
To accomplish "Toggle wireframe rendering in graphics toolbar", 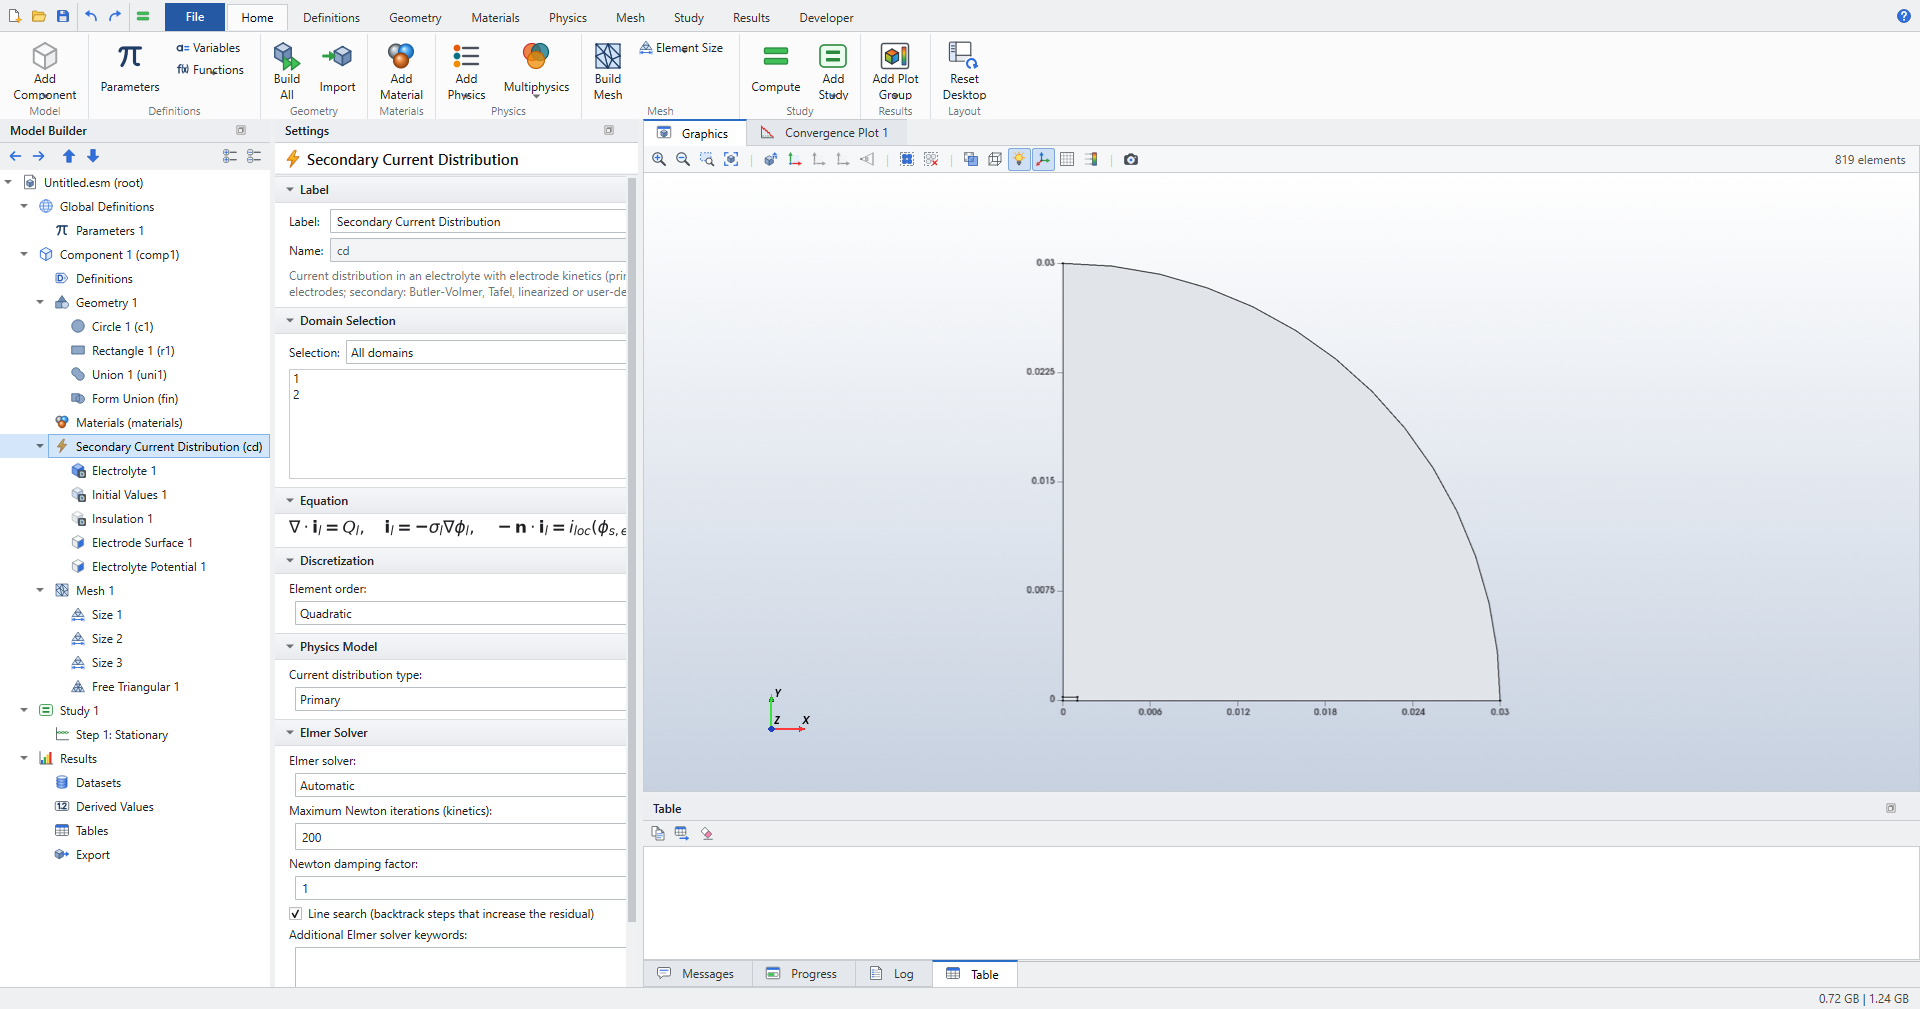I will [x=995, y=160].
